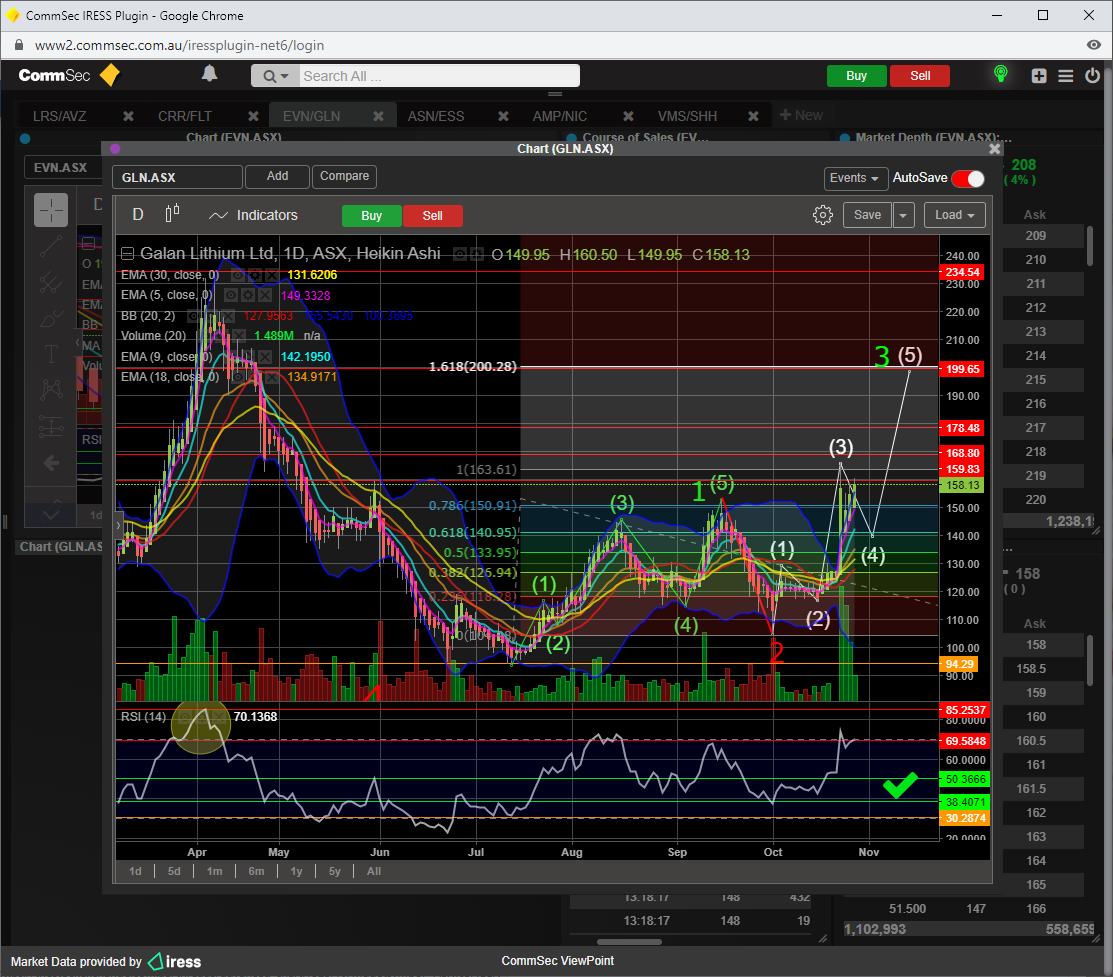Open the Indicators menu
The width and height of the screenshot is (1113, 977).
pos(253,215)
